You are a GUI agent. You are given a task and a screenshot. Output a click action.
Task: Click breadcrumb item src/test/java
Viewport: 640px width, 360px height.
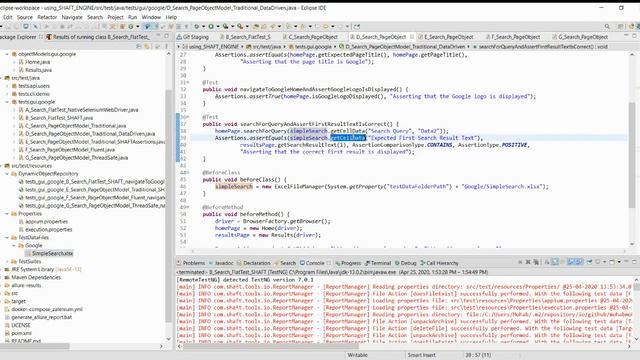tap(263, 47)
